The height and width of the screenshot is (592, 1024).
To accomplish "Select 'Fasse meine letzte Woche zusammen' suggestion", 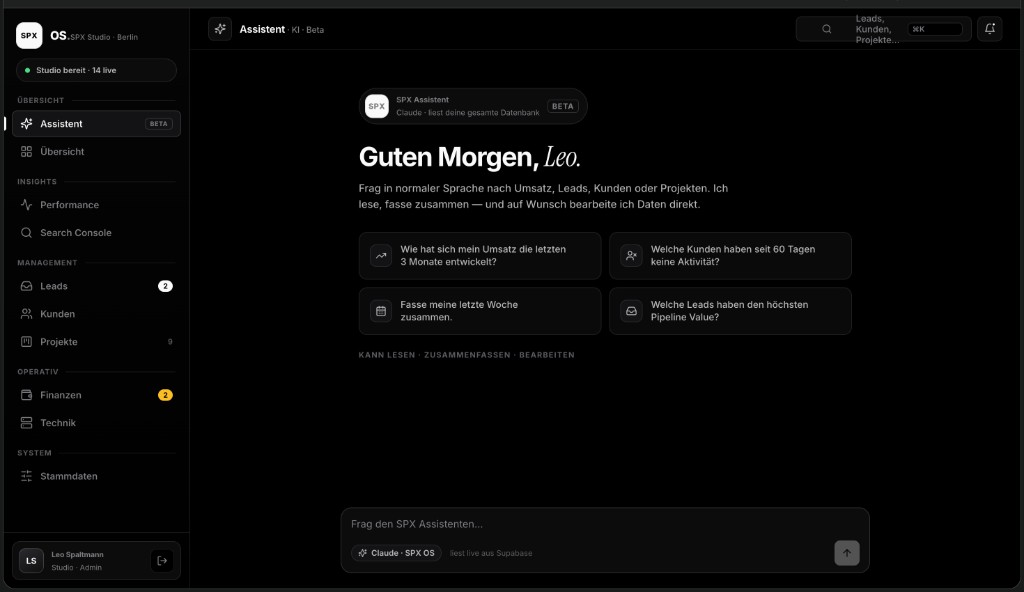I will point(480,311).
